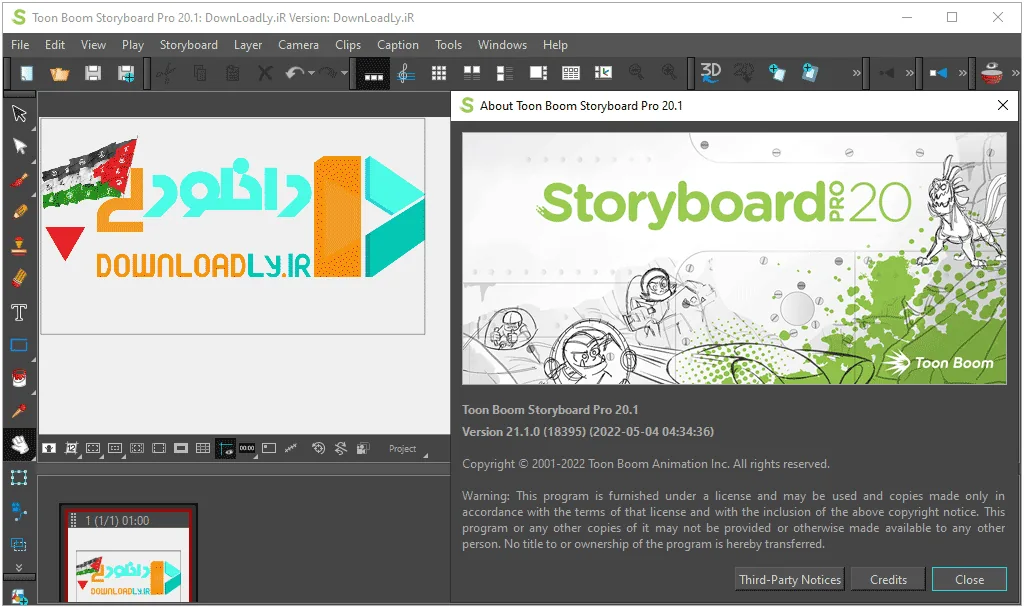Click the treble clef audio workspace icon

coord(406,73)
